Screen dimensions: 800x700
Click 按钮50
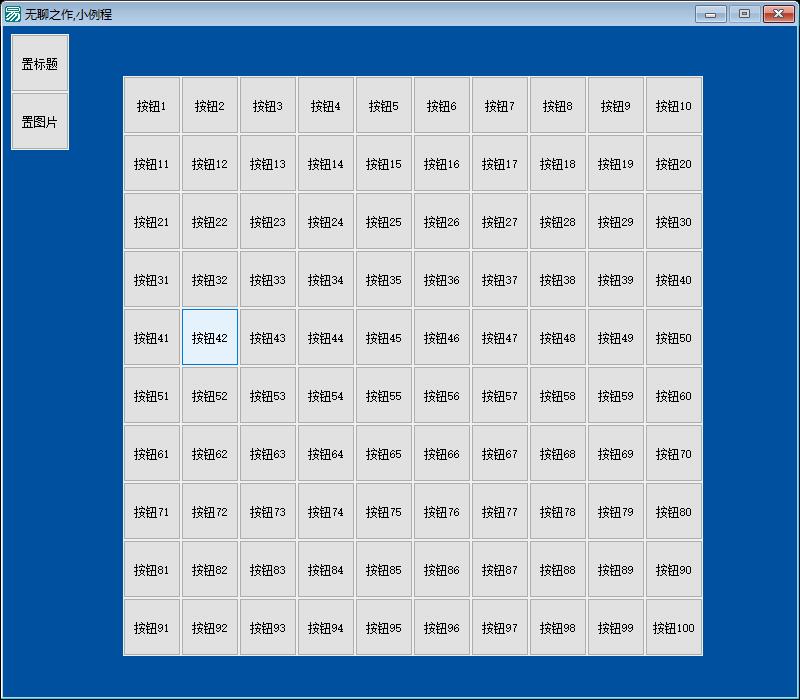click(673, 337)
